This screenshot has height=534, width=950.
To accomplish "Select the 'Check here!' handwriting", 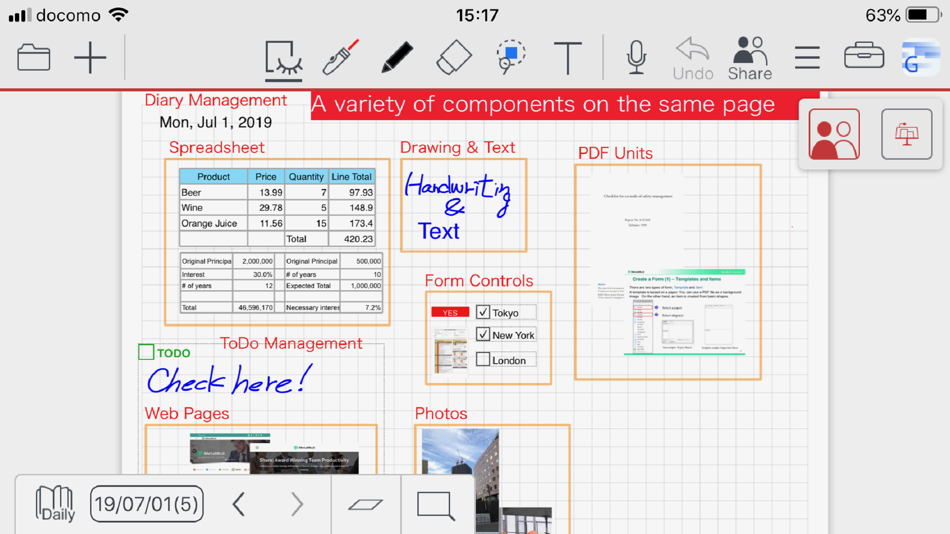I will pyautogui.click(x=230, y=380).
